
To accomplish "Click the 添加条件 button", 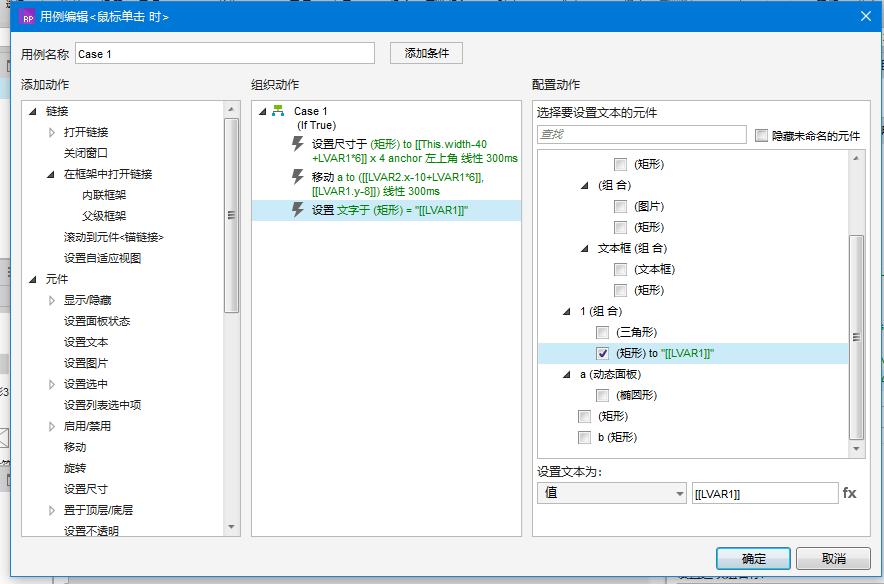I will coord(426,53).
